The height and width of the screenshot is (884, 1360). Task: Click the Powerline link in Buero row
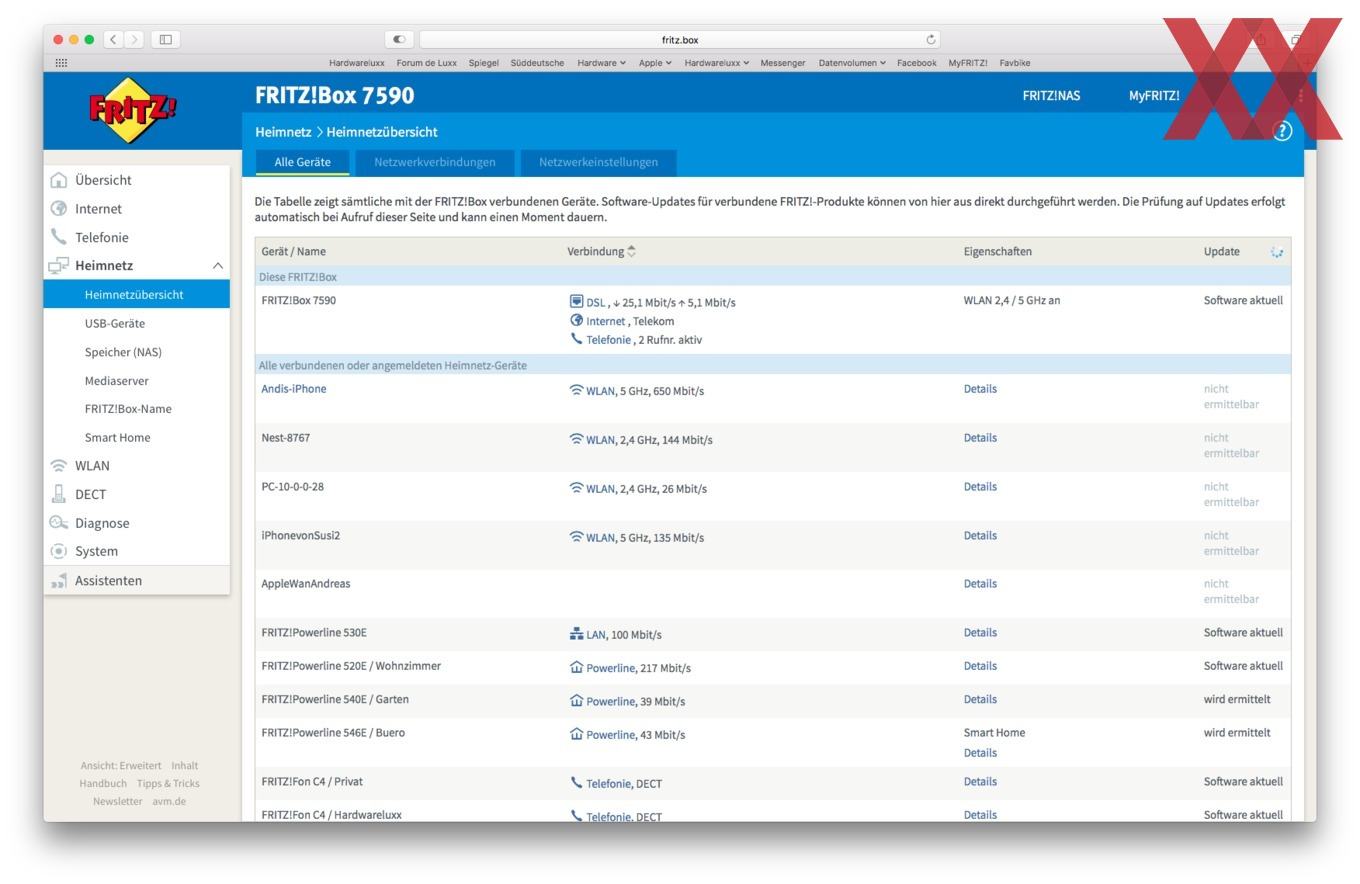(610, 735)
